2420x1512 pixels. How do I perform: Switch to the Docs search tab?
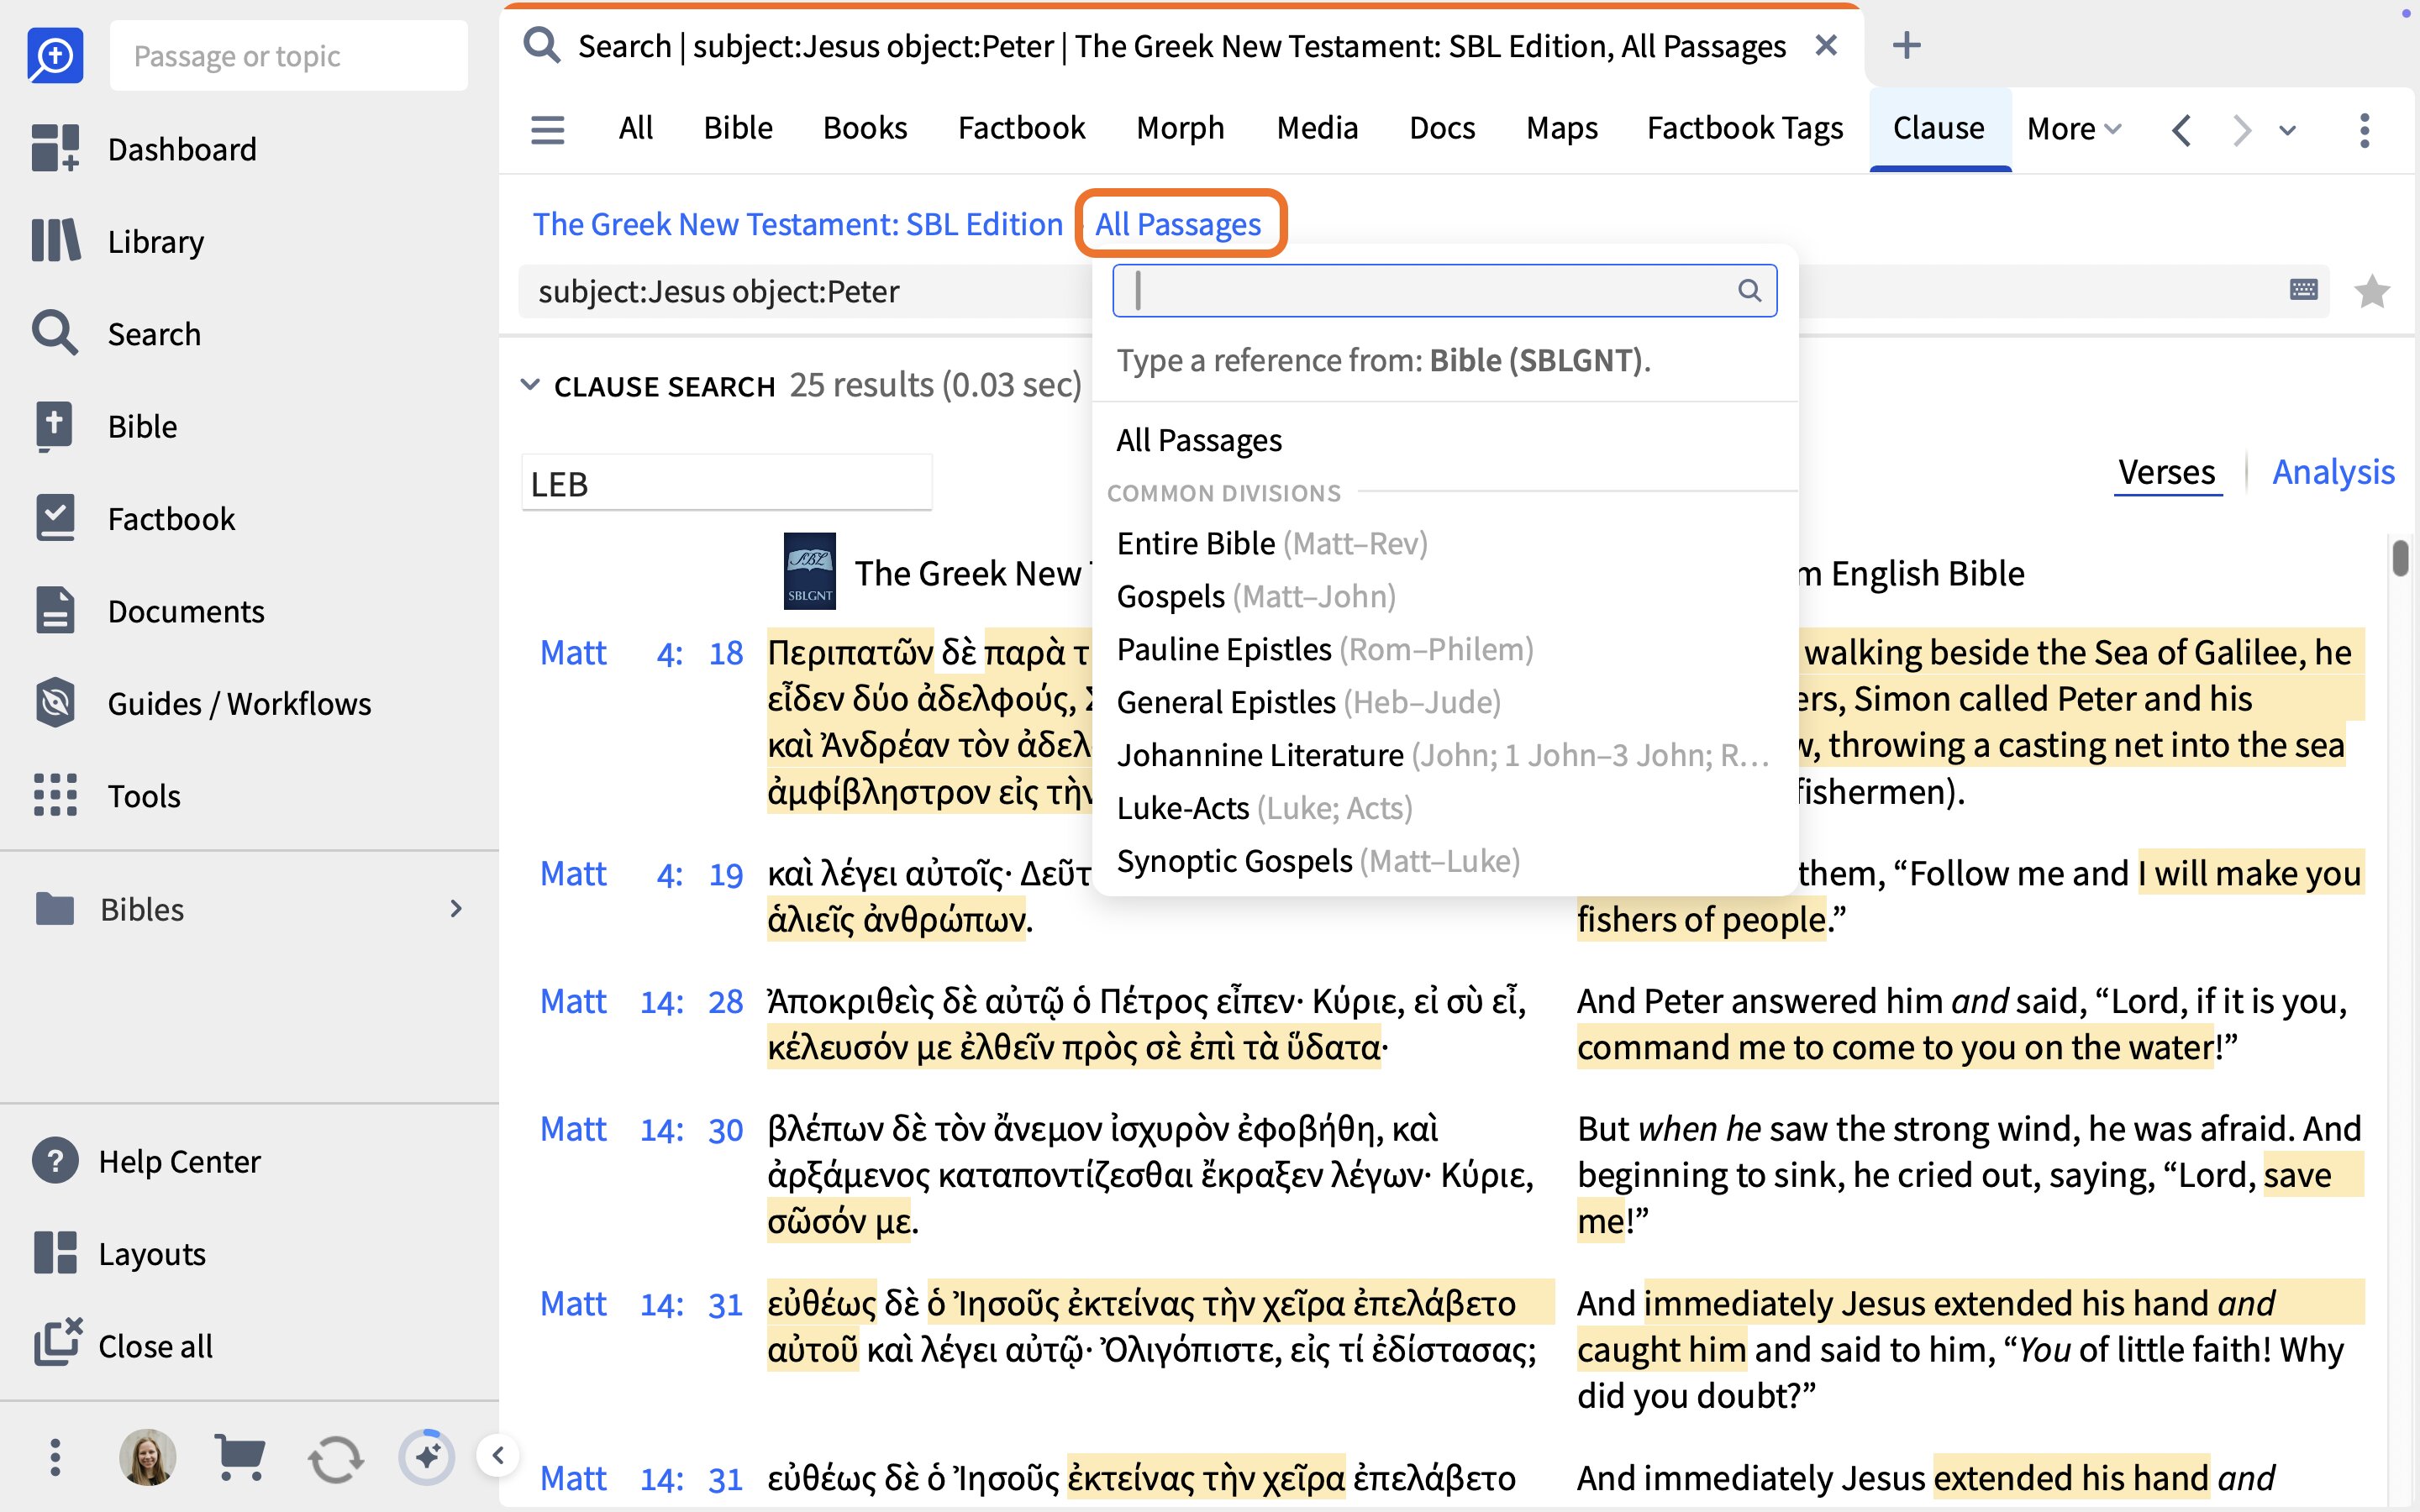tap(1442, 128)
